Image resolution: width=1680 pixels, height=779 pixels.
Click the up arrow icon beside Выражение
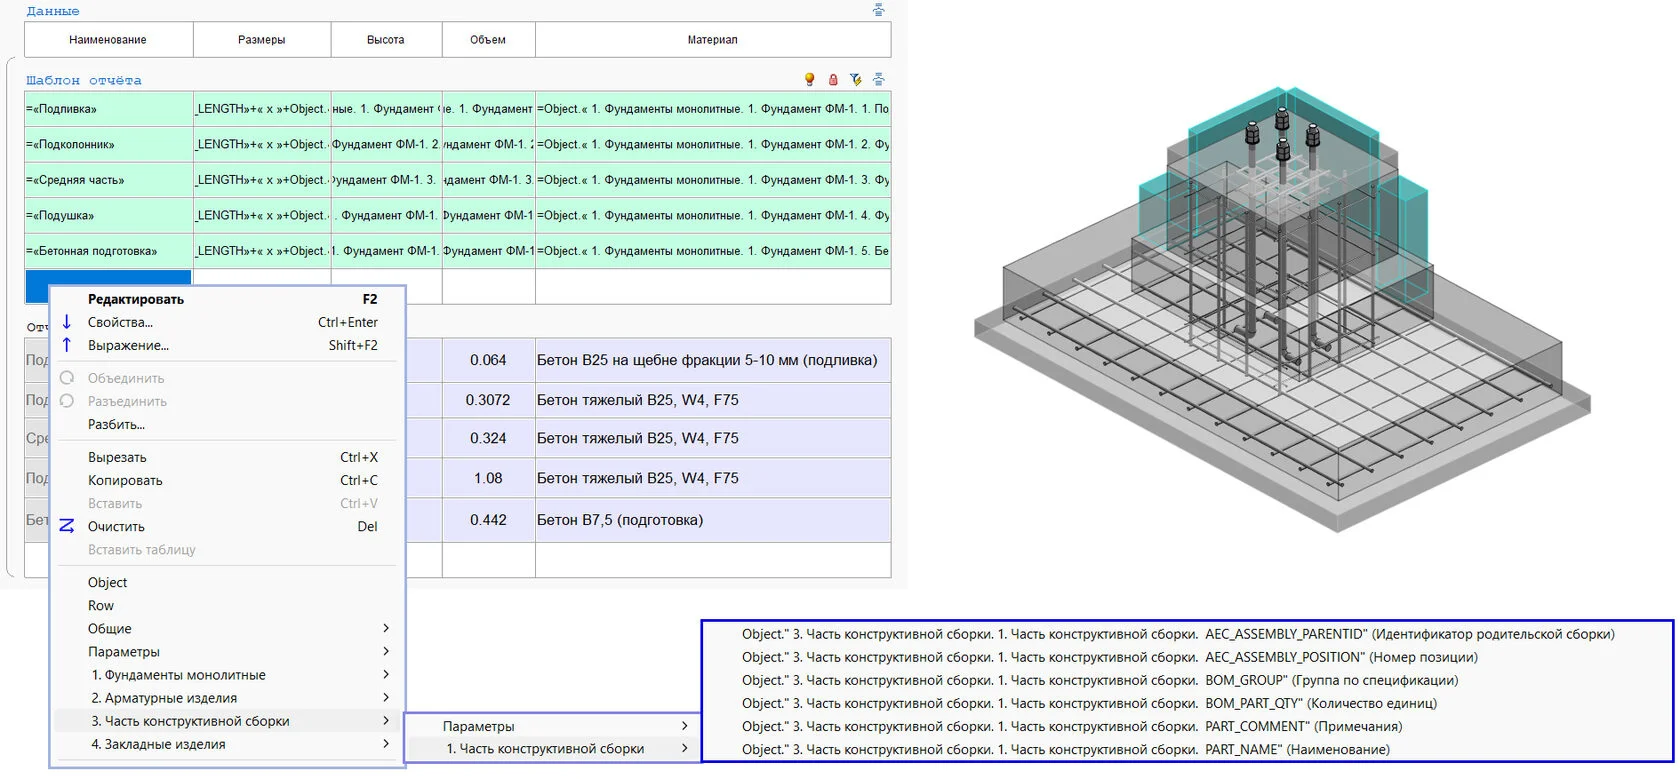pyautogui.click(x=67, y=345)
